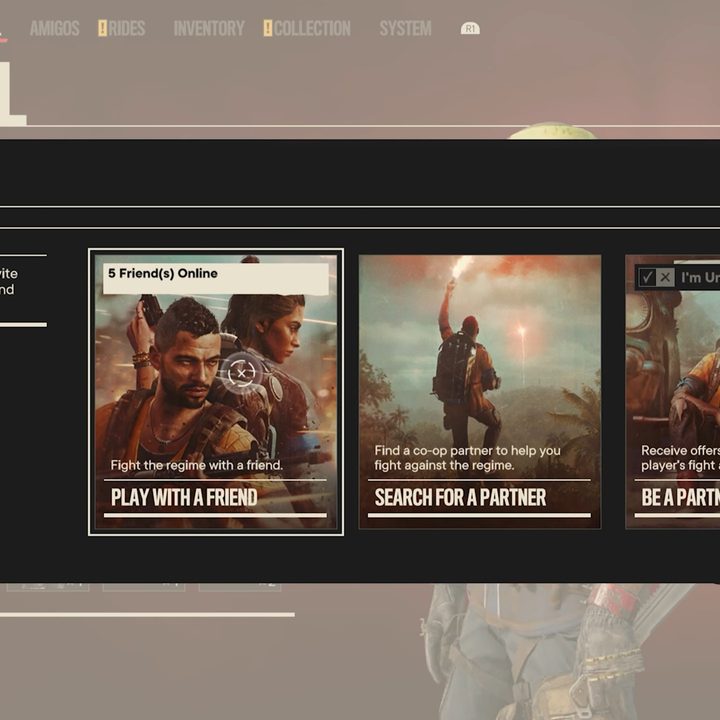This screenshot has height=720, width=720.
Task: Click the 5 Friend(s) Online label
Action: [x=163, y=274]
